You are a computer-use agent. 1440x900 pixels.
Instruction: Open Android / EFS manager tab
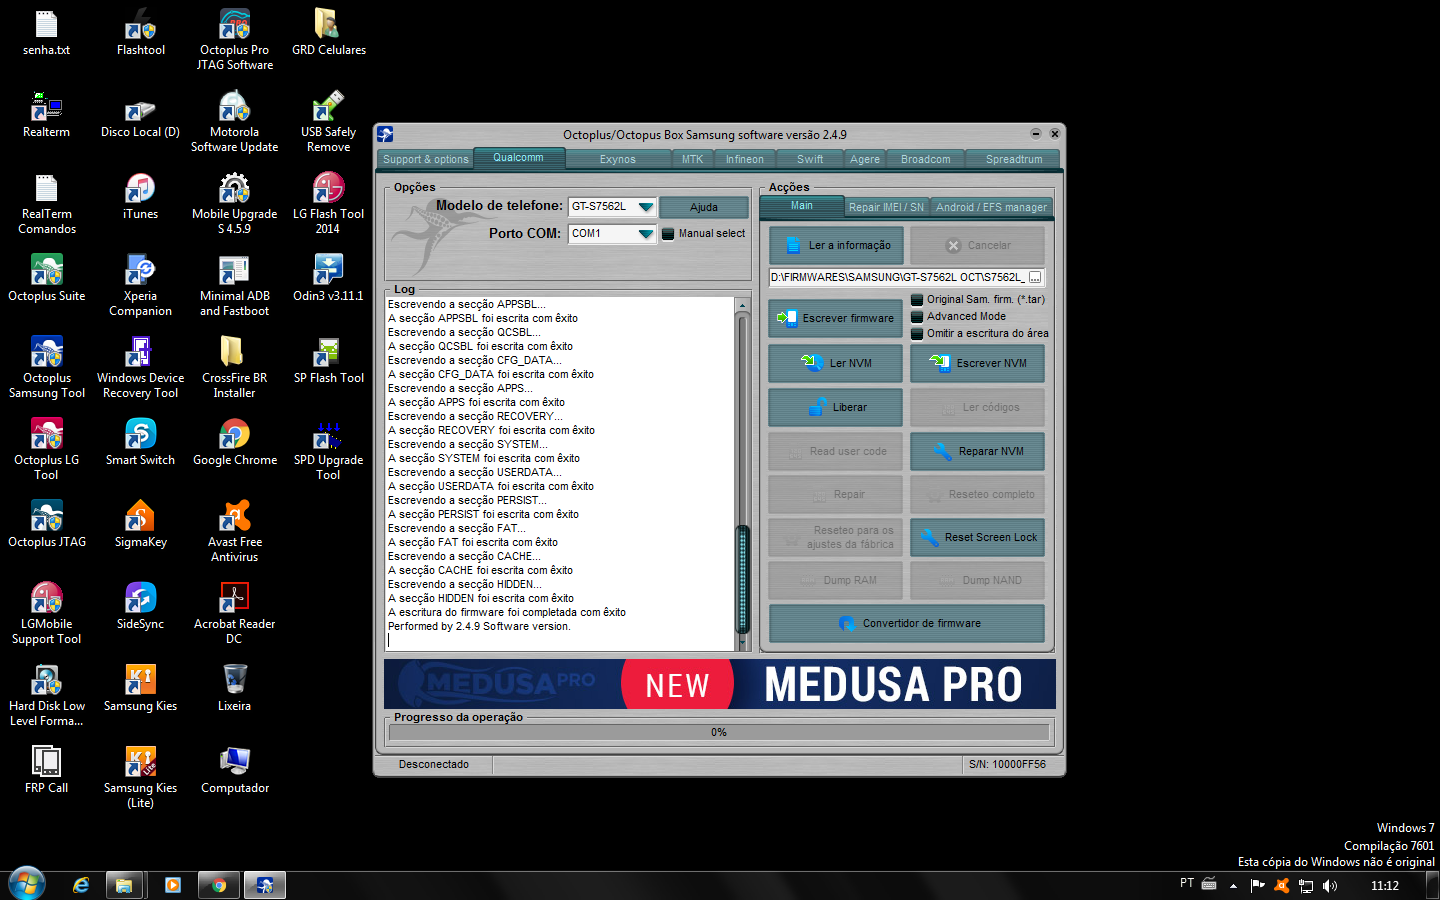click(x=991, y=207)
